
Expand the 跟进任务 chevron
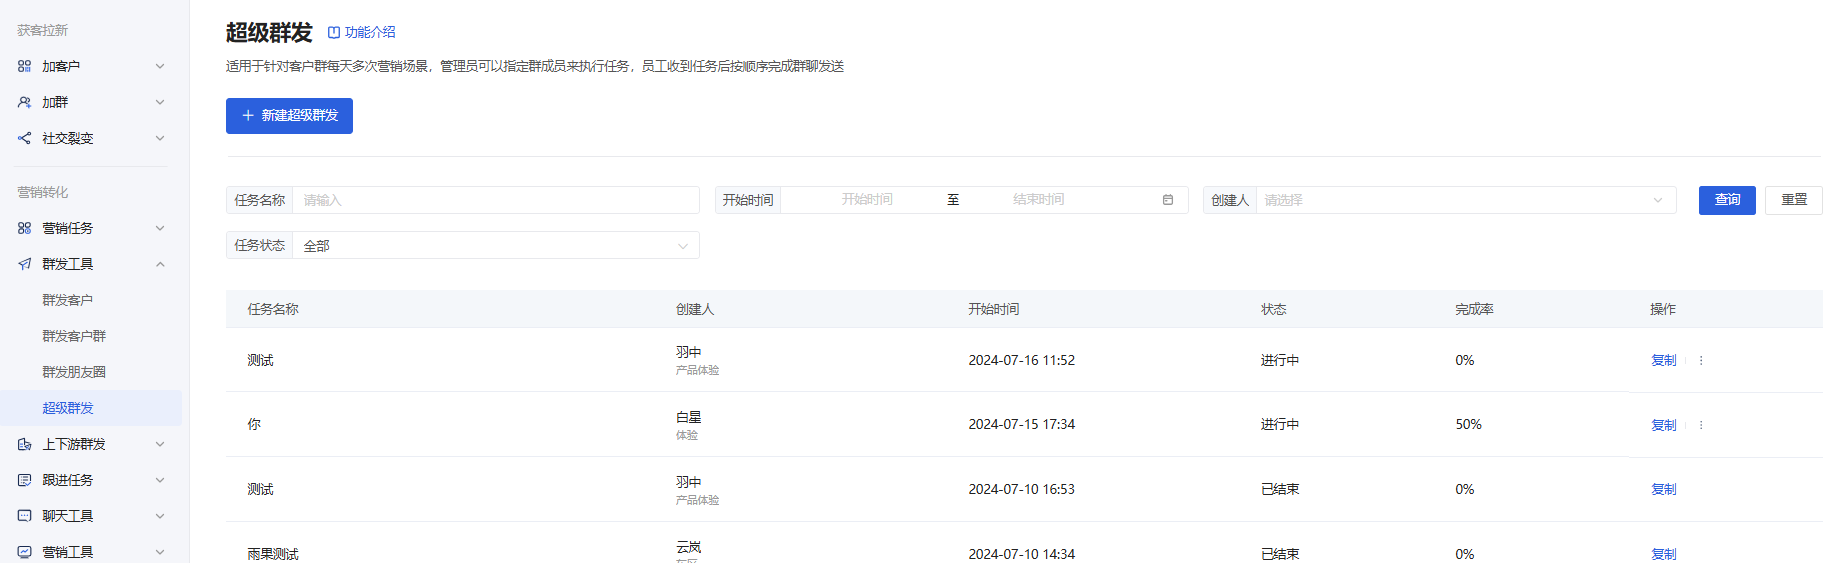[x=160, y=480]
